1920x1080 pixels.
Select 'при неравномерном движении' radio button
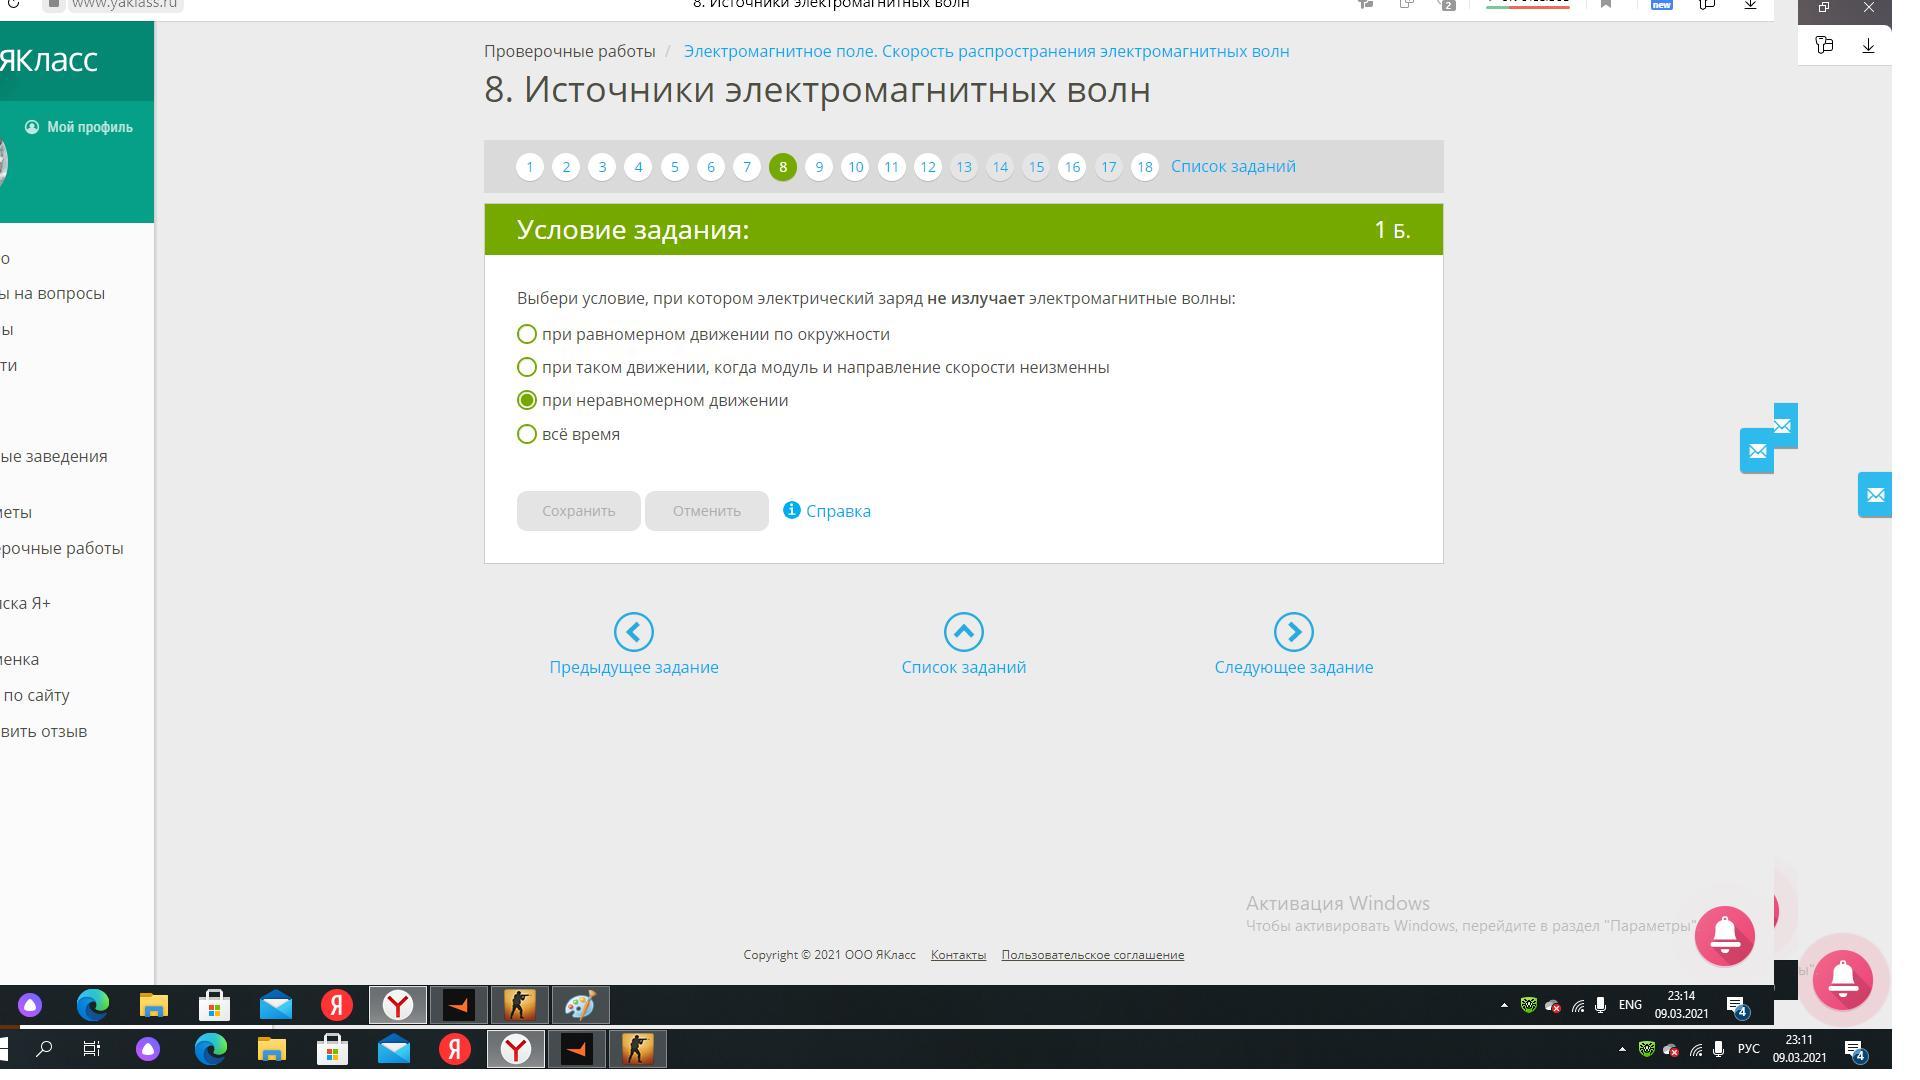point(527,400)
